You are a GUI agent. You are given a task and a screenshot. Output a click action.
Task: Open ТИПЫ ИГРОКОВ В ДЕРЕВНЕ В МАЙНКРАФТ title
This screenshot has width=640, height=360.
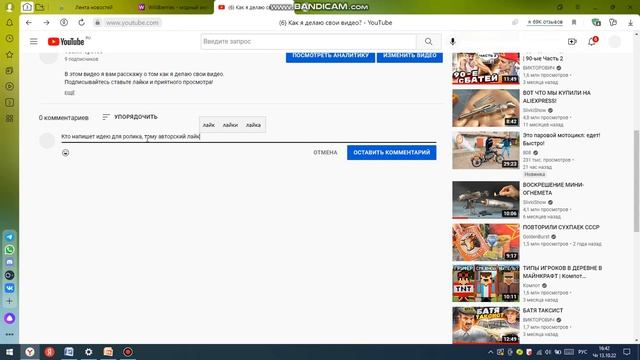coord(562,272)
